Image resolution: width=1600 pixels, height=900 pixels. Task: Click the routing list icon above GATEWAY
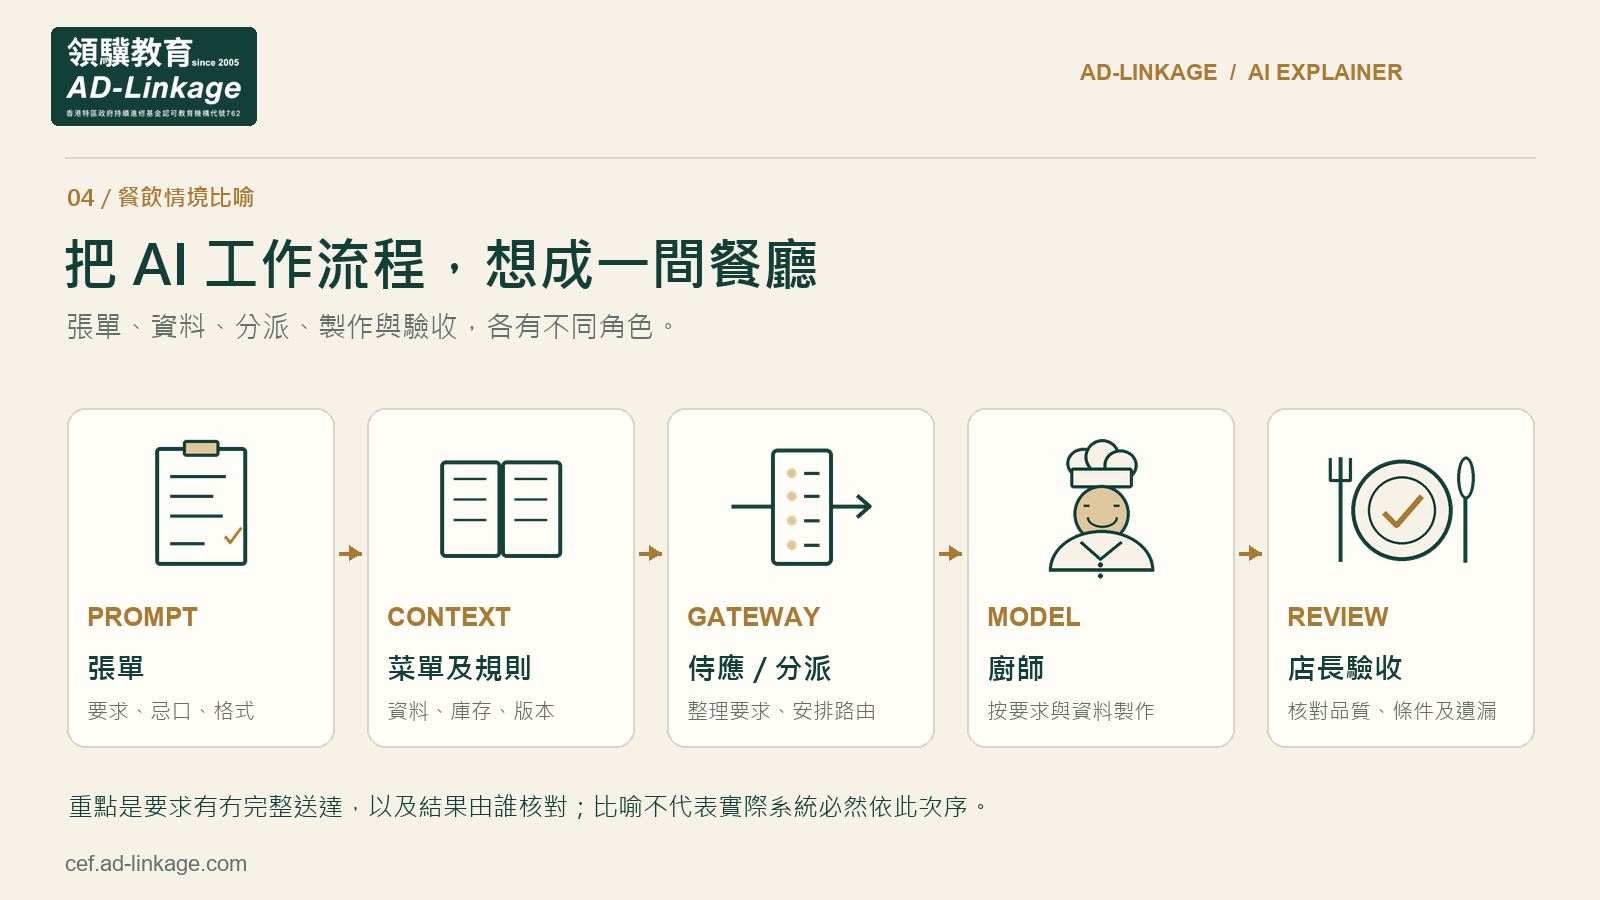point(801,506)
